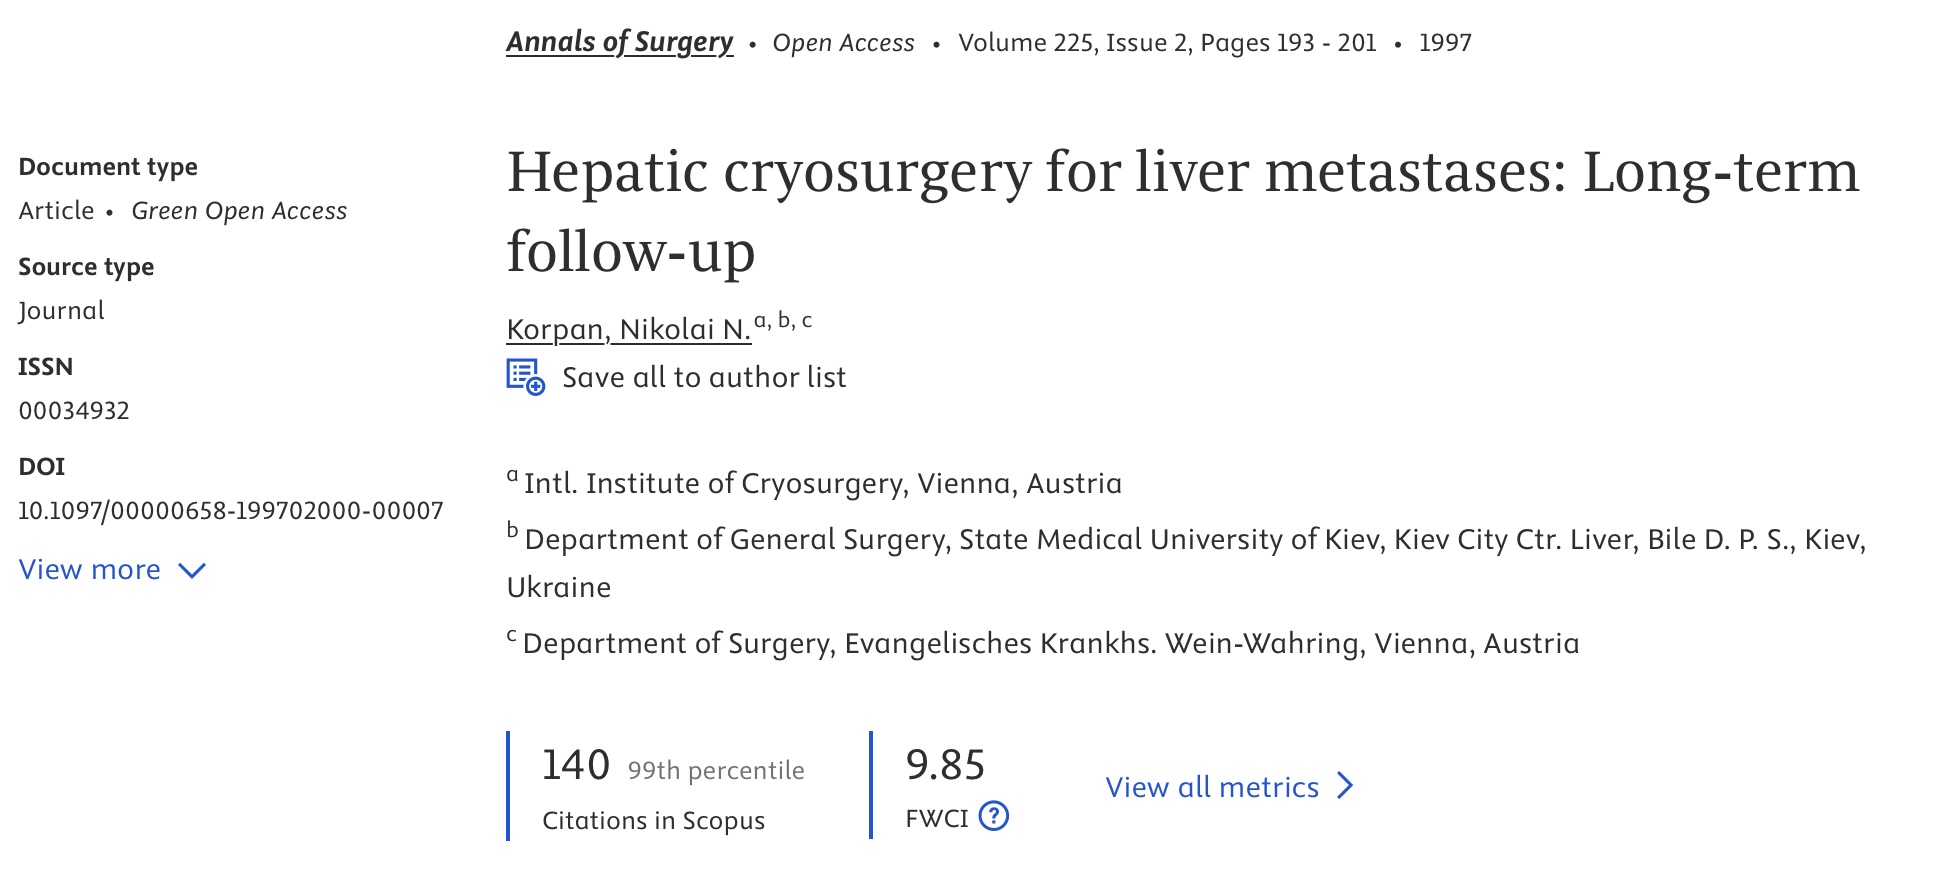Expand details with the View more chevron

point(192,570)
